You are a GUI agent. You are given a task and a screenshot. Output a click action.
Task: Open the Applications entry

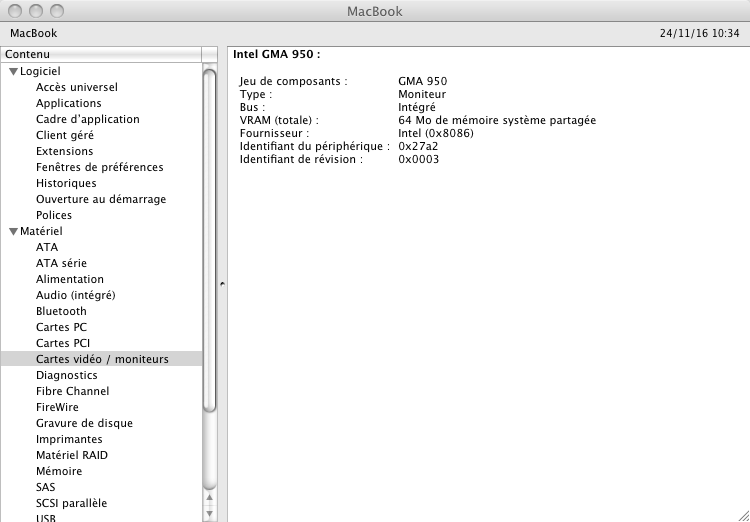pos(68,103)
